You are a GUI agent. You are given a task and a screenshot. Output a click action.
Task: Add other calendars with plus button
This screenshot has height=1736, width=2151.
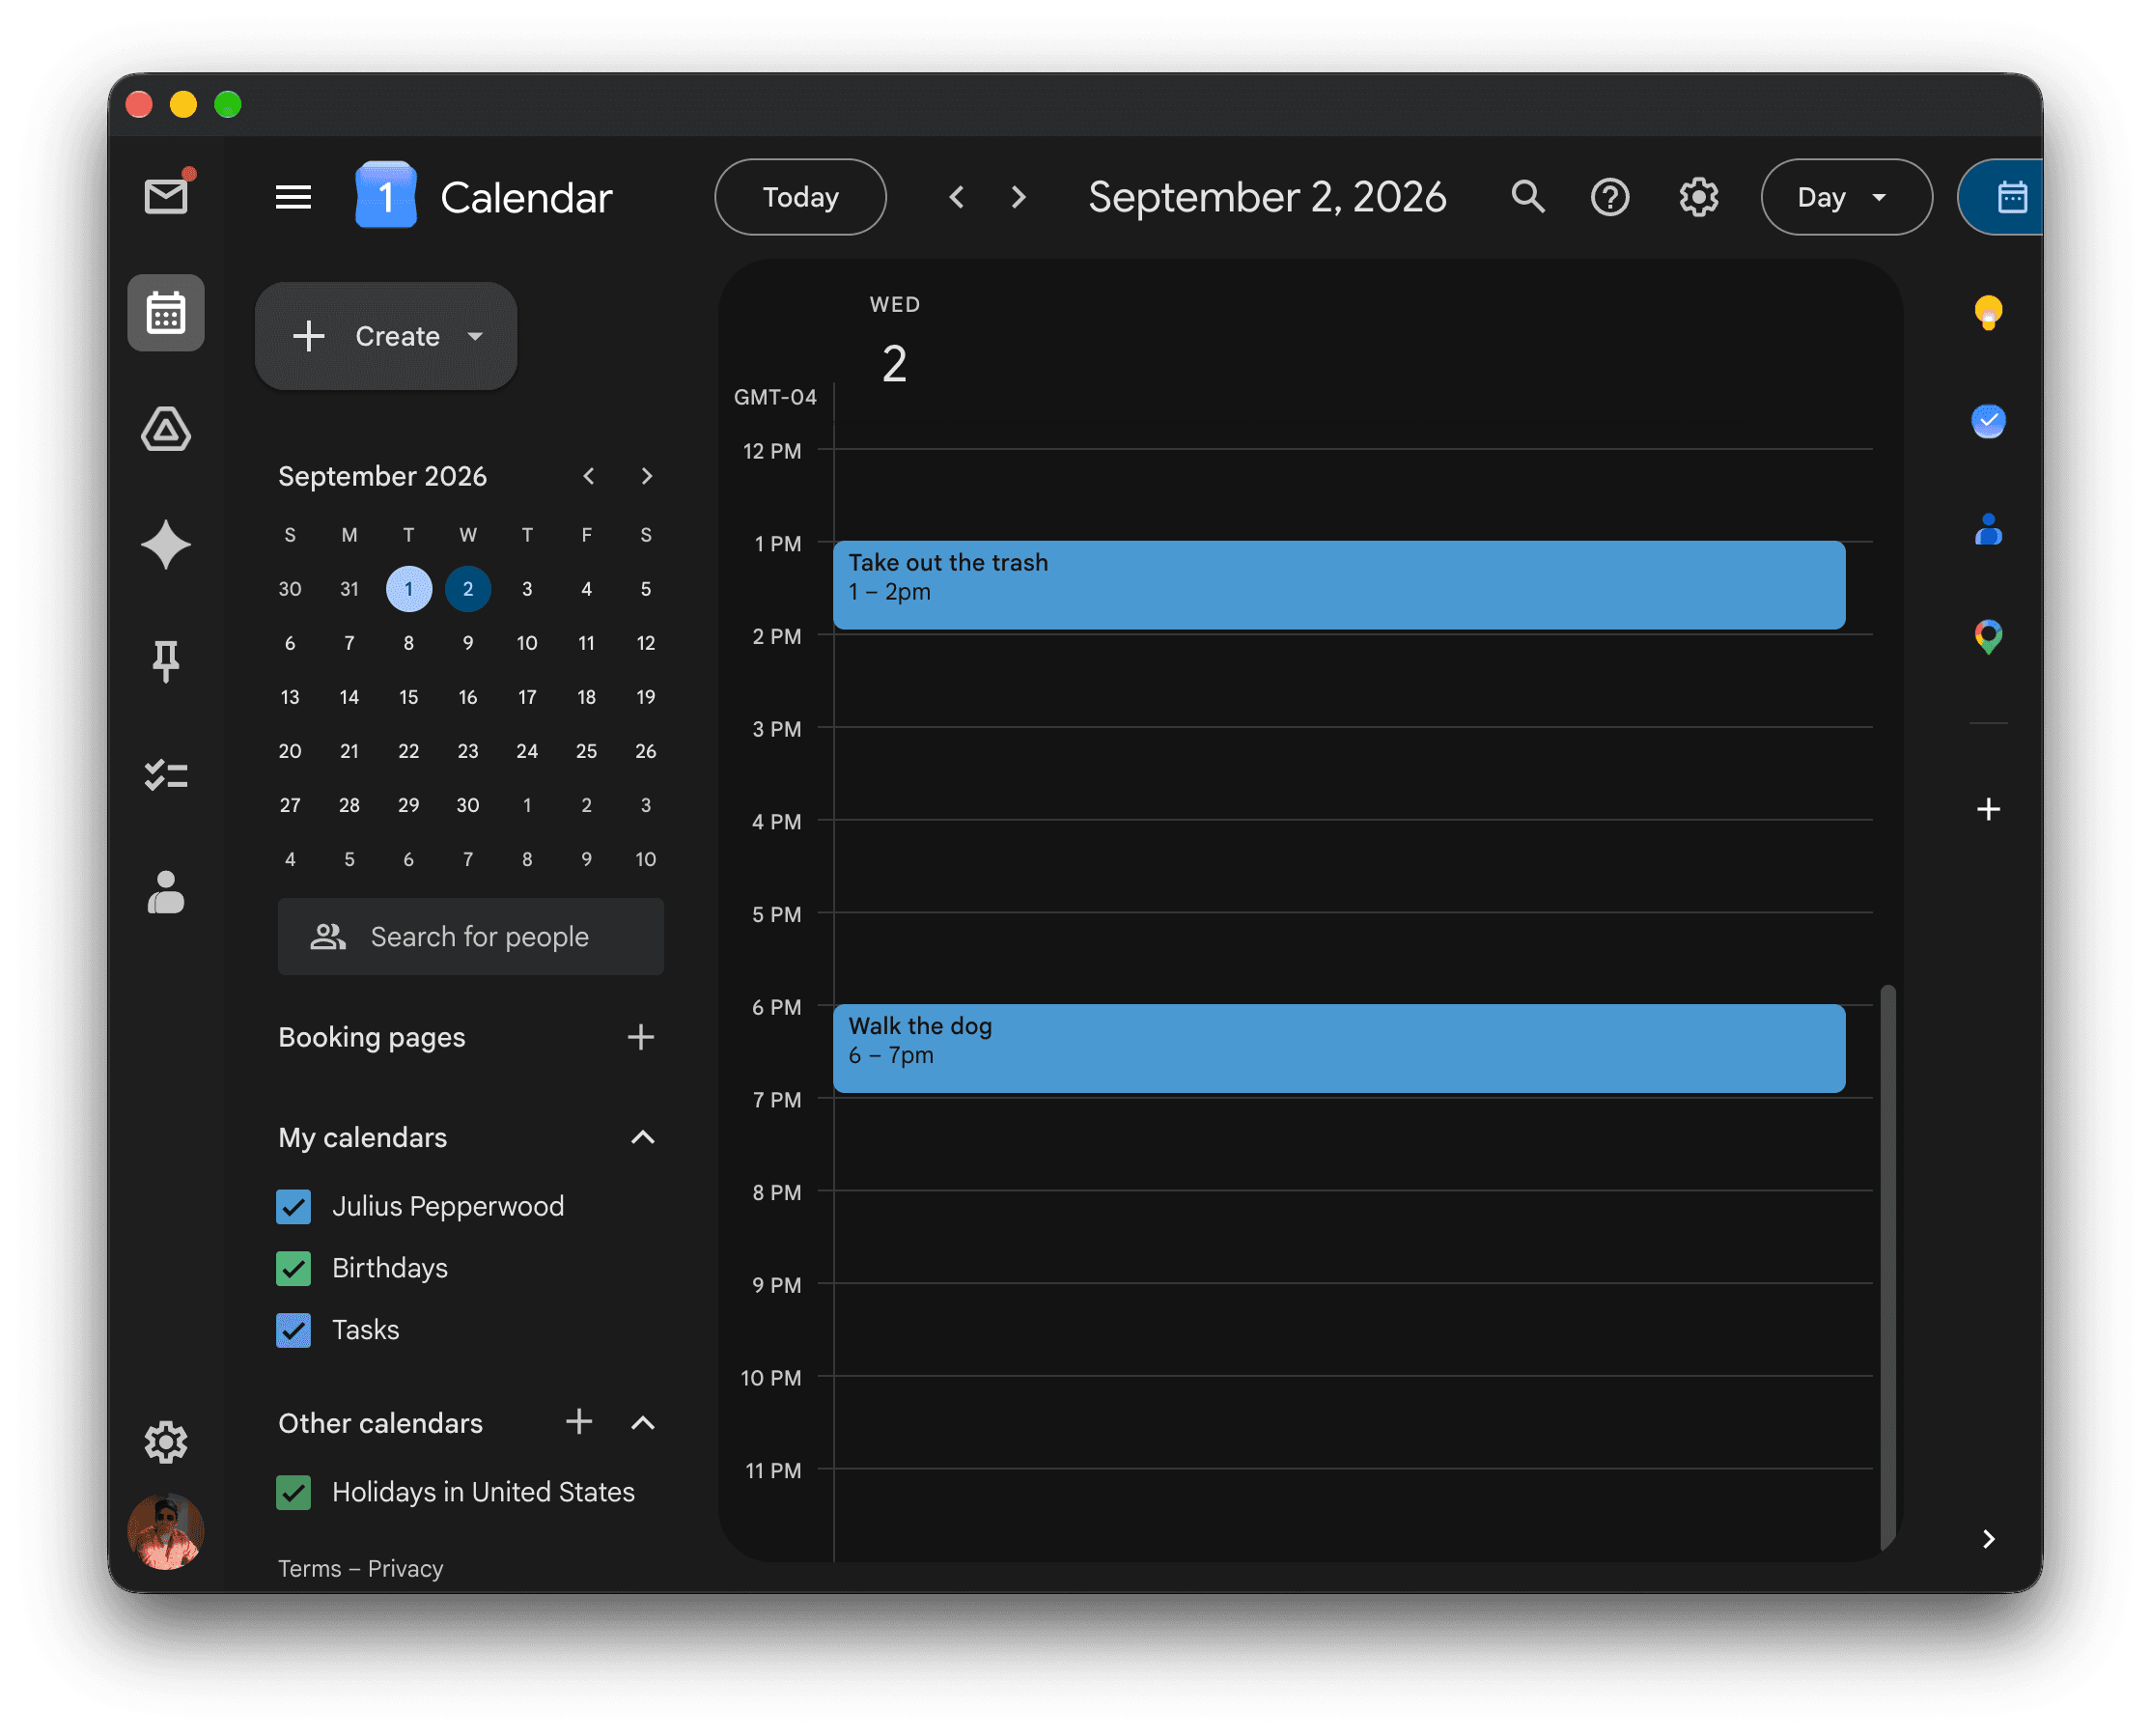(579, 1422)
